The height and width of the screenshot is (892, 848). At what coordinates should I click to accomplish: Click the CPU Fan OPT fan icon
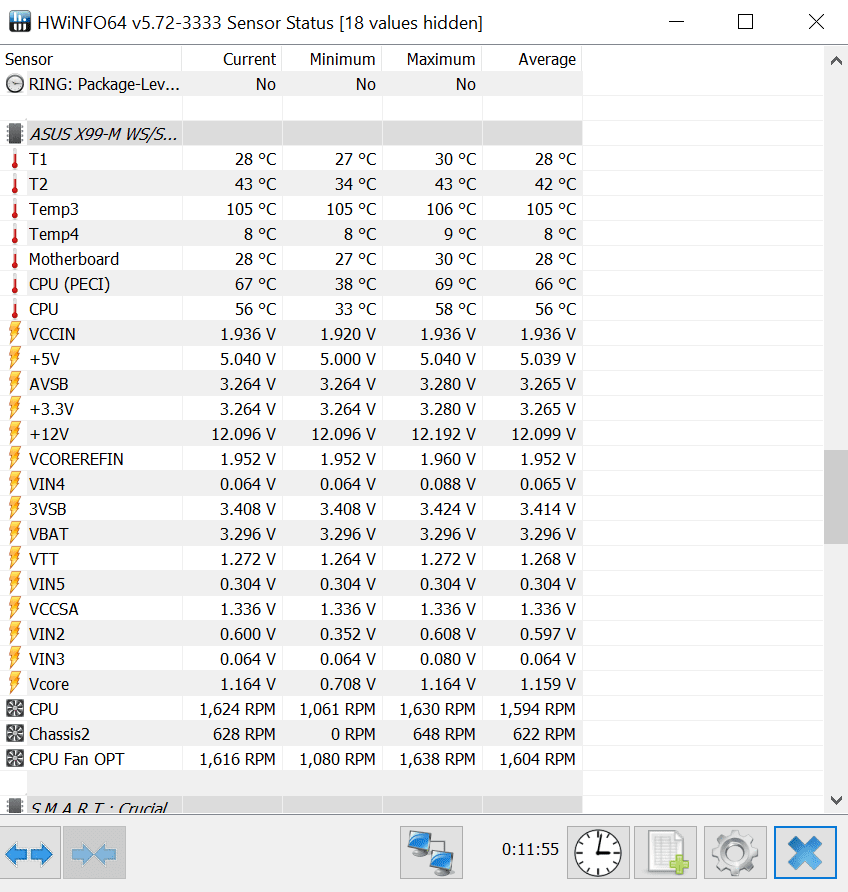(15, 759)
